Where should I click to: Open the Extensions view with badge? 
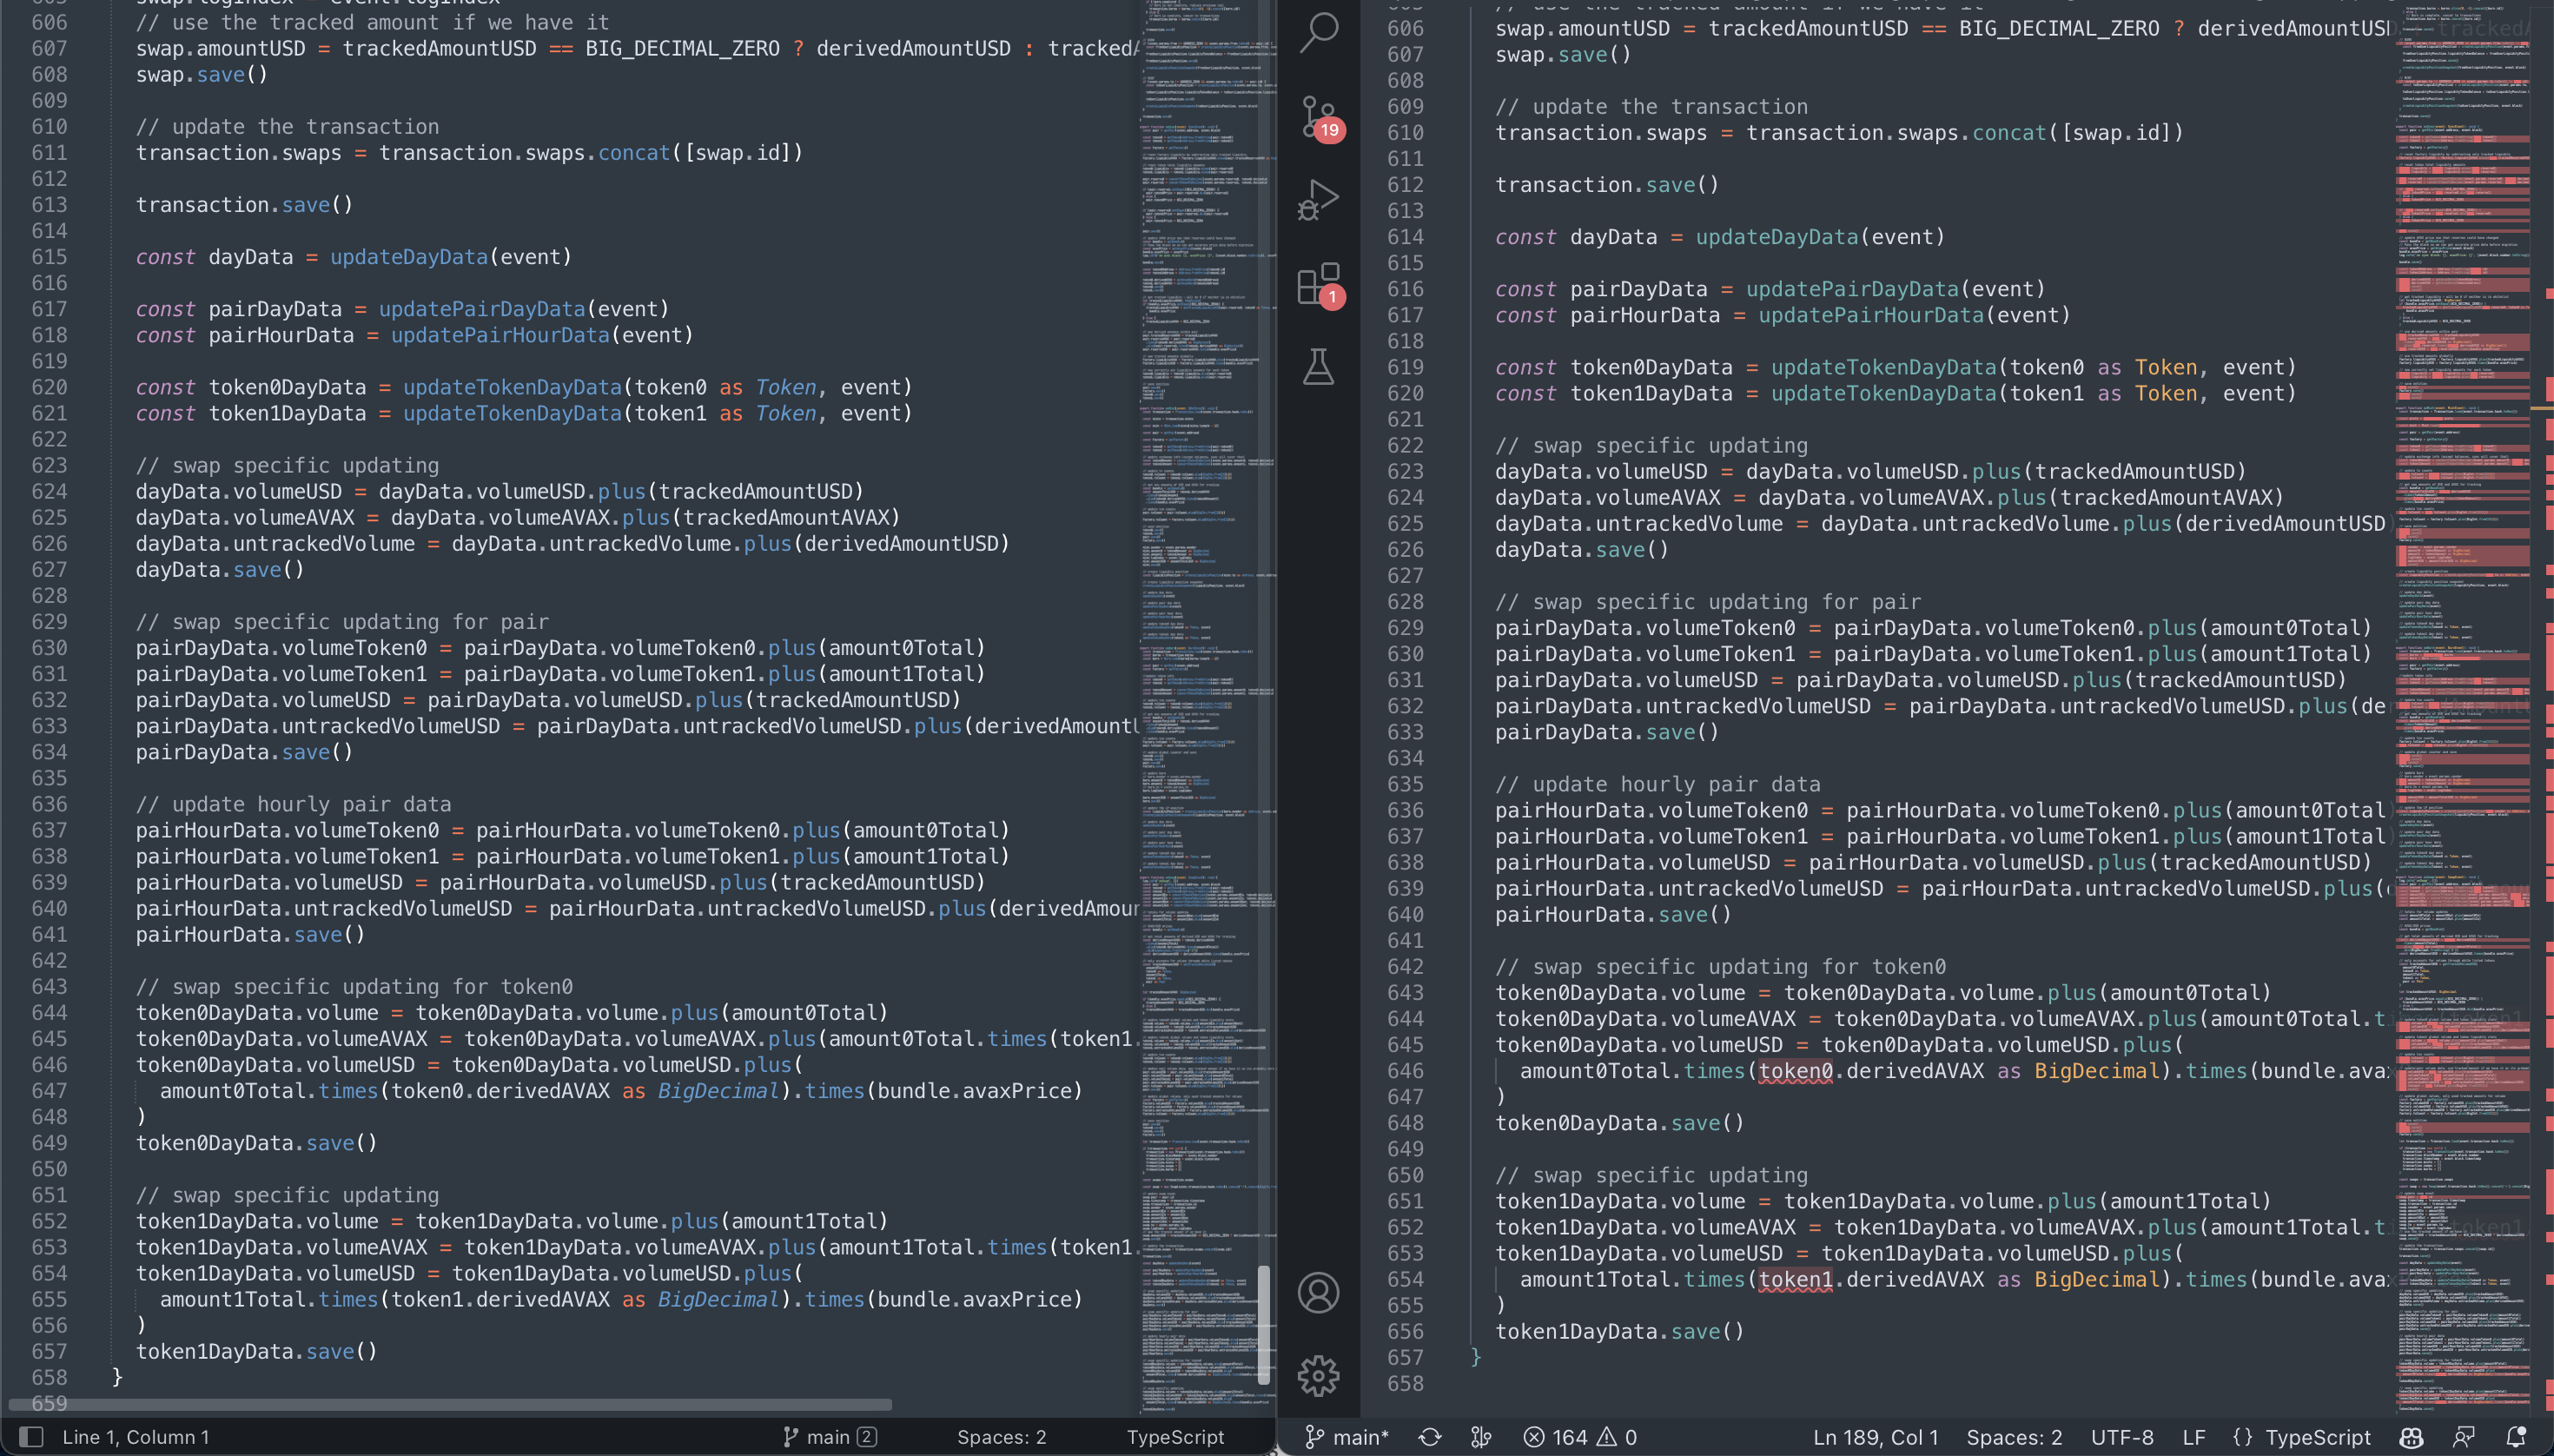[x=1318, y=284]
